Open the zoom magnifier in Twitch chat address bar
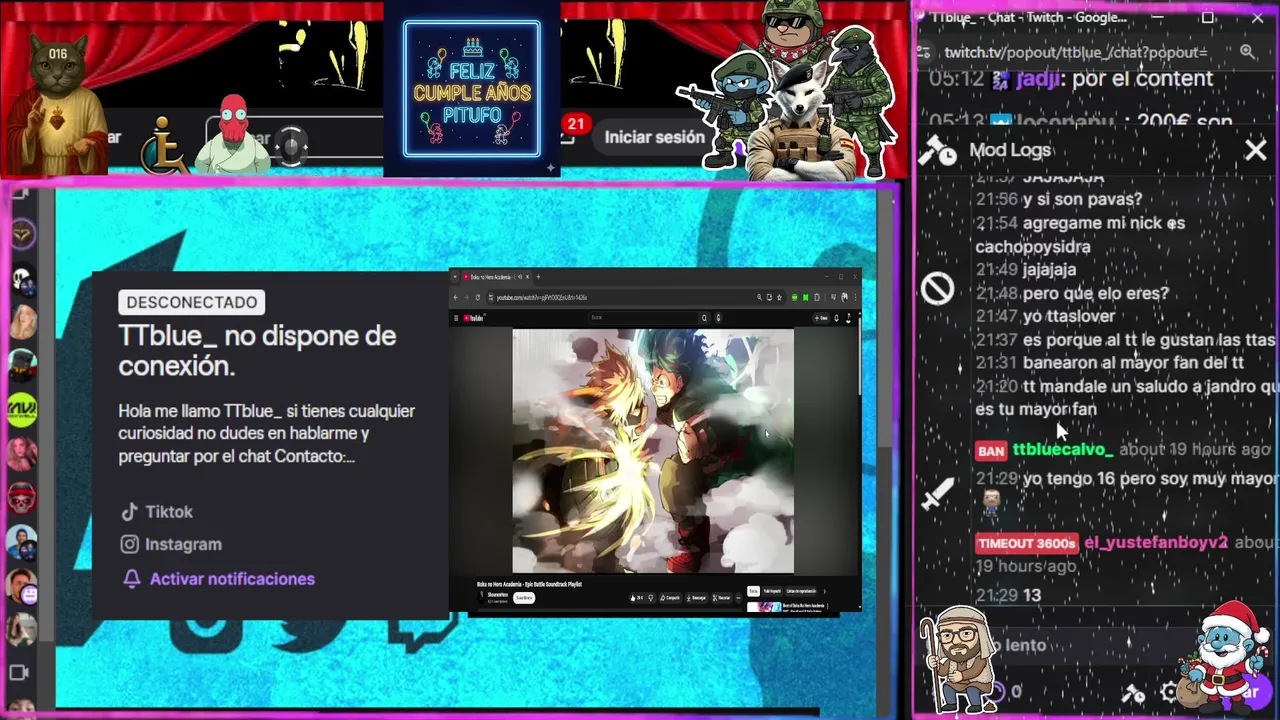 1247,52
